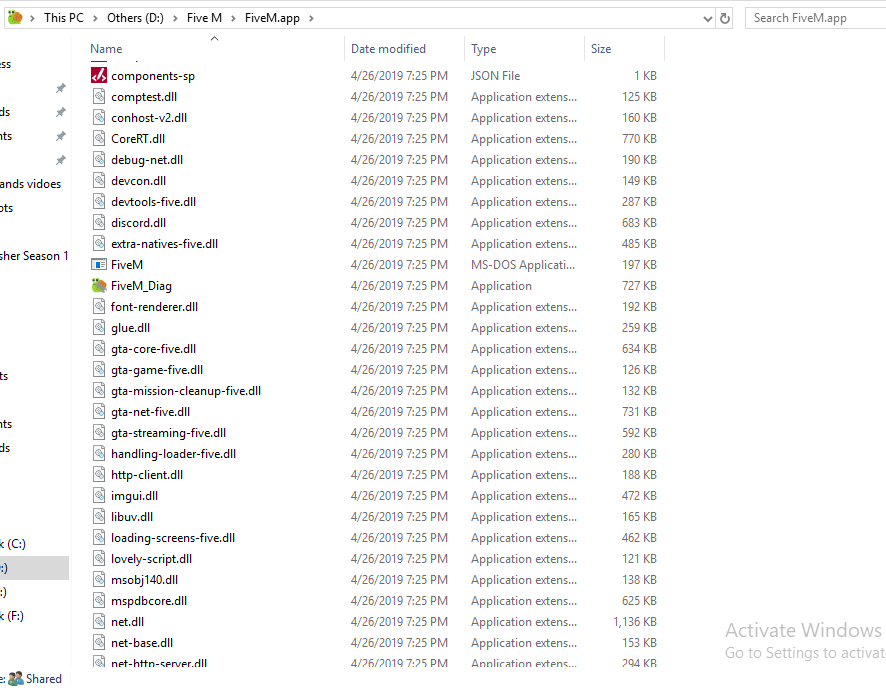Select the gta-streaming-five.dll file name
This screenshot has width=886, height=688.
pos(168,433)
